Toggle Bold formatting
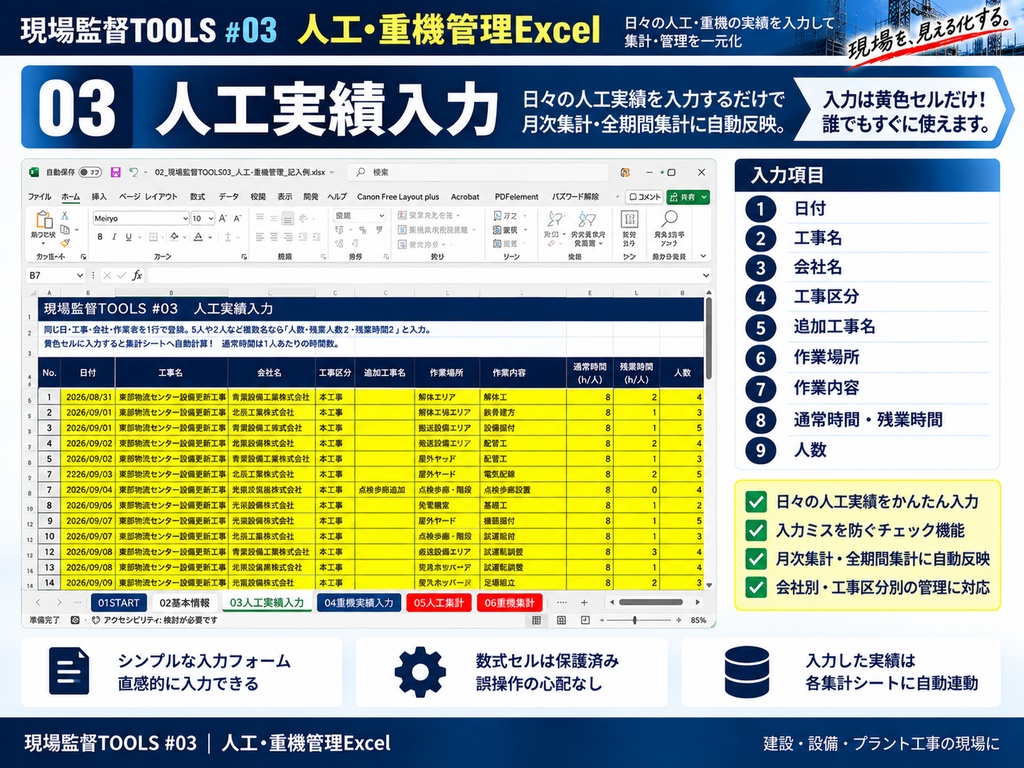 click(100, 236)
